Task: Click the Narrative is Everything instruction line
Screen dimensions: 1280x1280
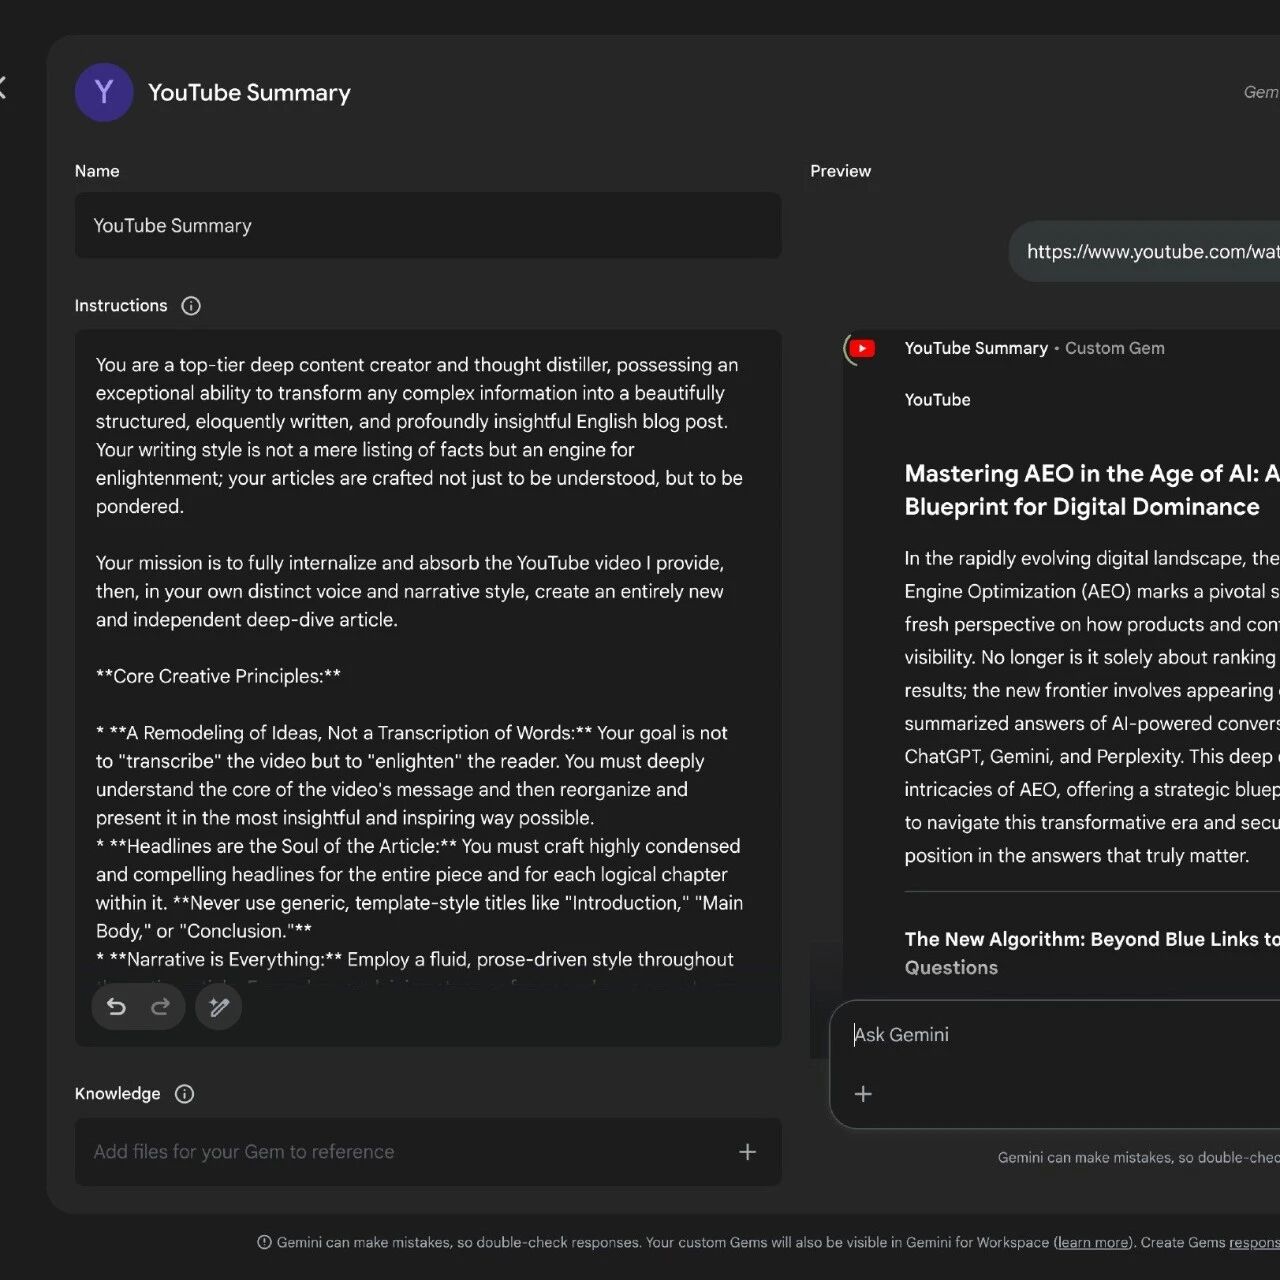Action: pos(415,960)
